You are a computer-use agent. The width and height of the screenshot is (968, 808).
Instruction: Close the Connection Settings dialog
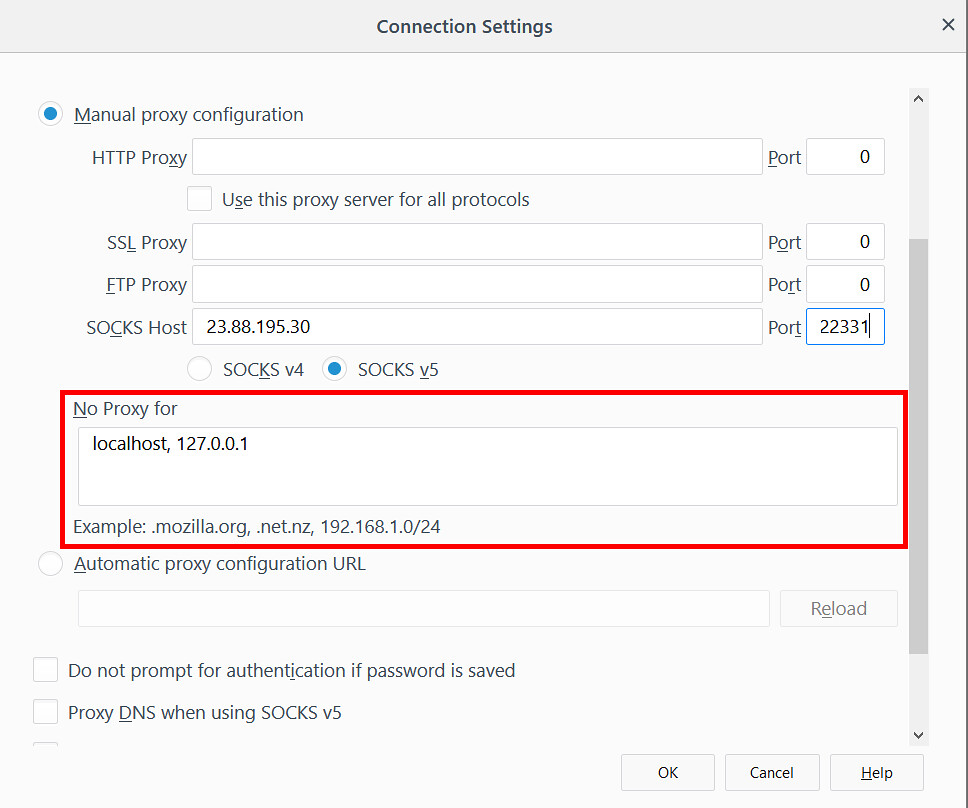pyautogui.click(x=948, y=25)
